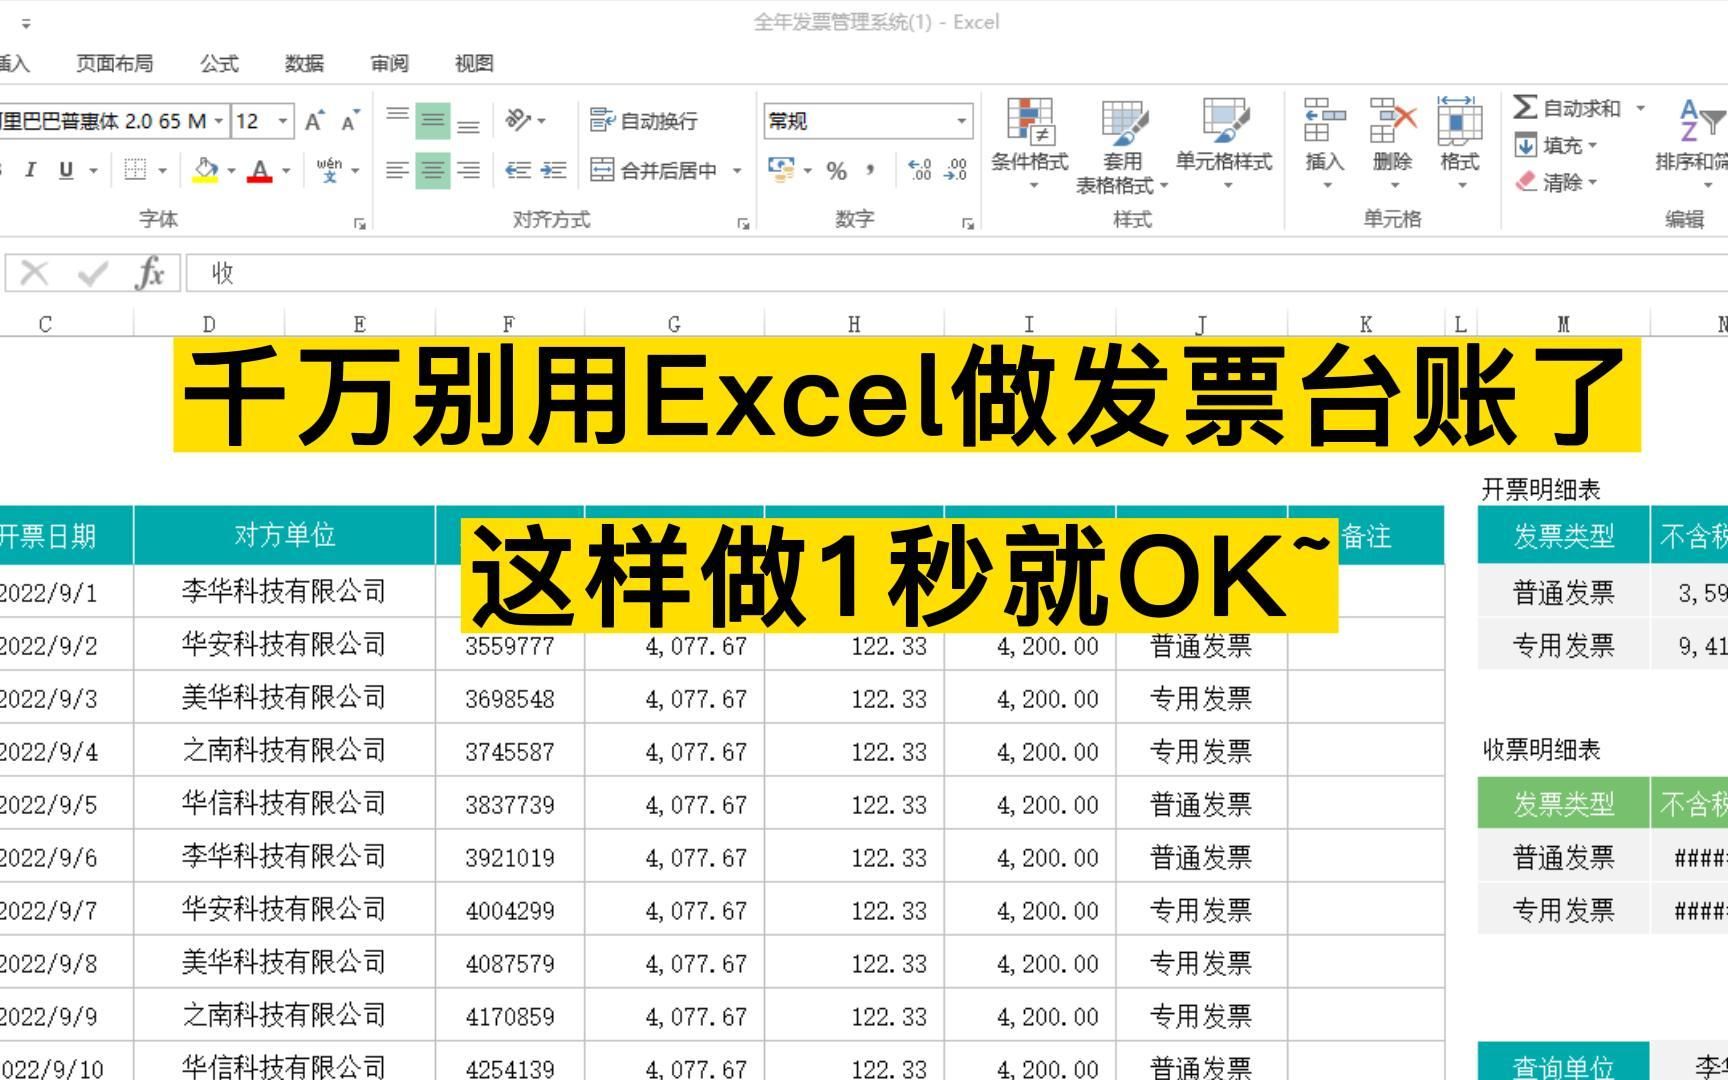Switch to the 数据 ribbon tab
The width and height of the screenshot is (1728, 1080).
coord(304,64)
